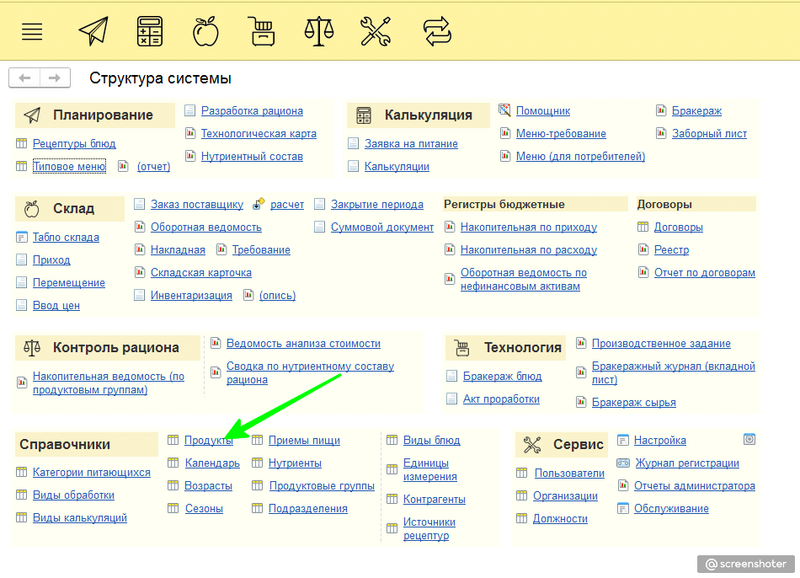
Task: Open Технологическая карта report
Action: tap(258, 134)
